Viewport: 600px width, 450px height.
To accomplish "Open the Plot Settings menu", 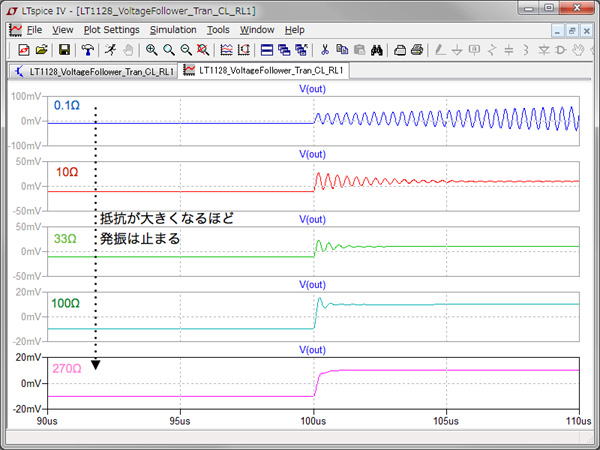I will tap(111, 30).
